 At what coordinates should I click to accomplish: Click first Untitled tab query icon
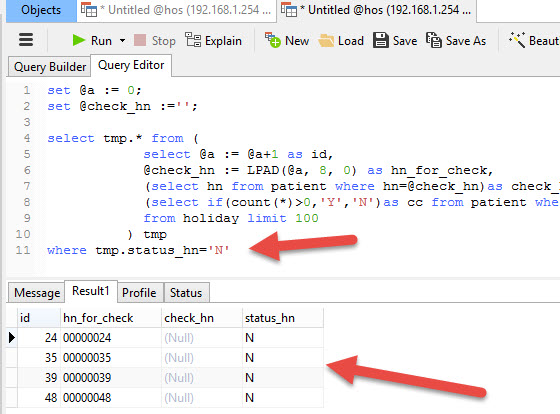tap(89, 10)
